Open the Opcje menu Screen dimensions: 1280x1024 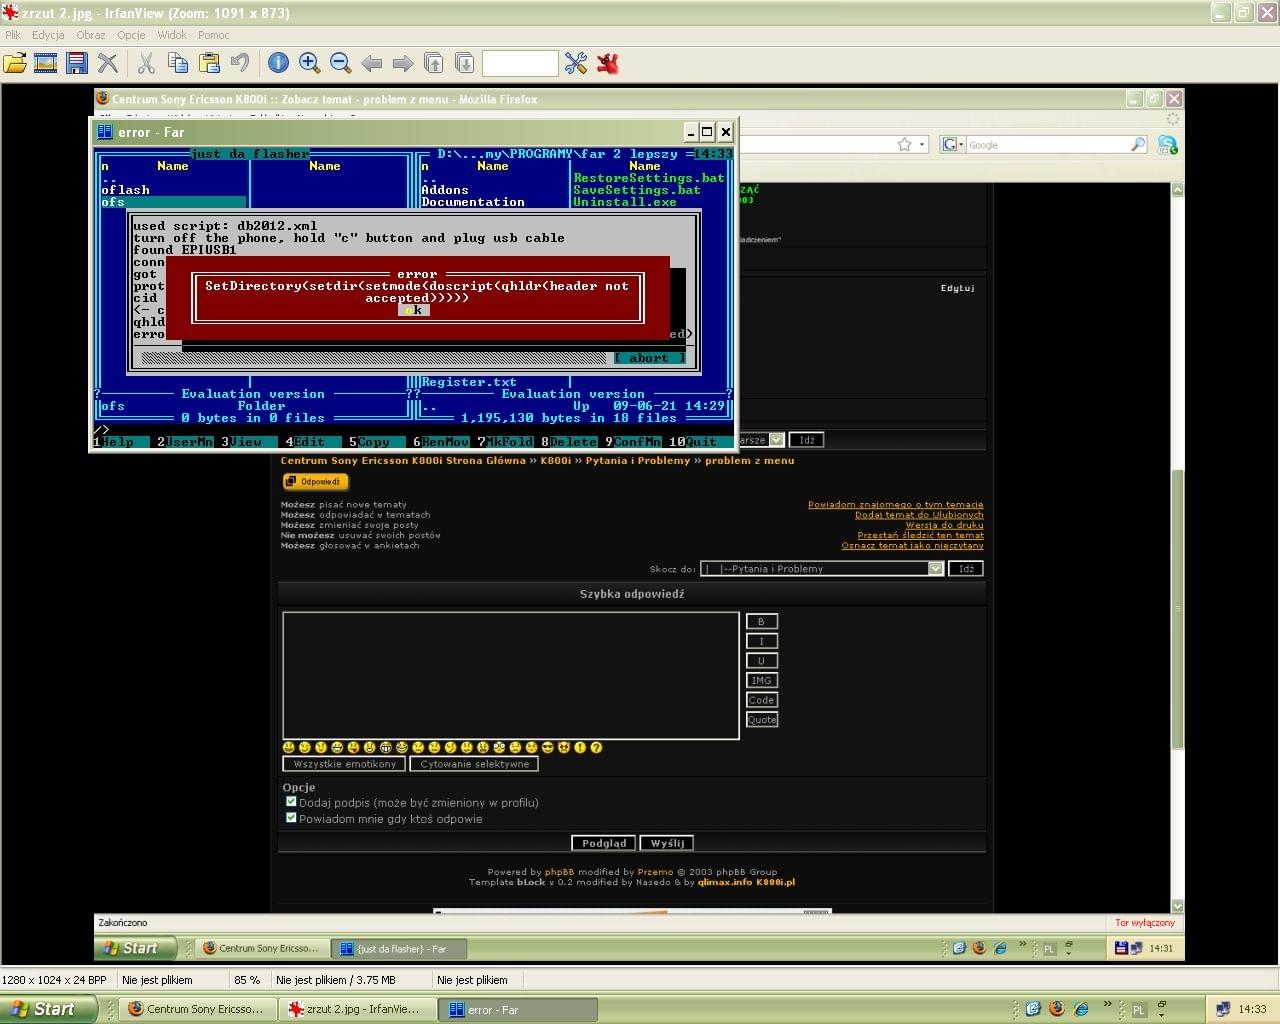(x=131, y=35)
